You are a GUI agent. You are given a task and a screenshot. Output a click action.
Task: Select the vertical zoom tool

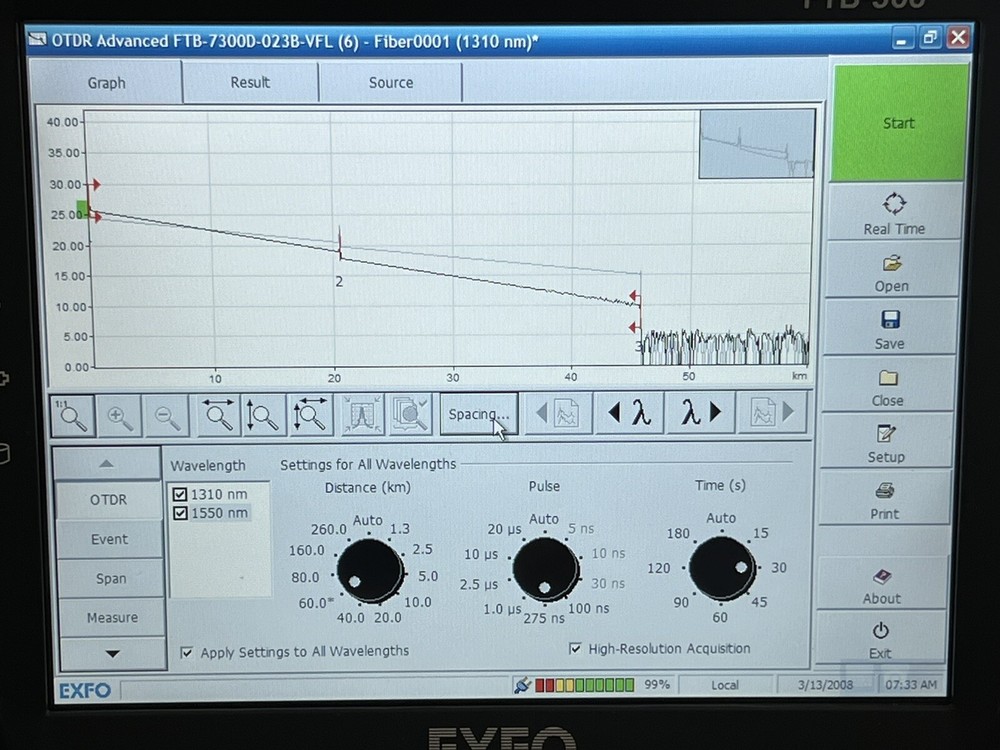[x=263, y=416]
